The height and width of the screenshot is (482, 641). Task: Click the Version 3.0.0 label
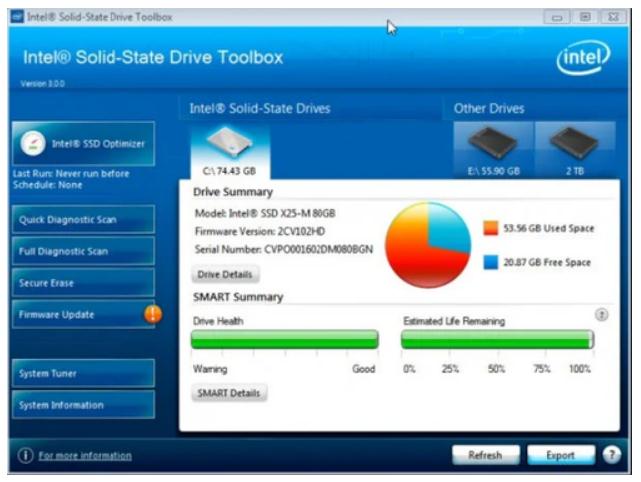pos(43,83)
